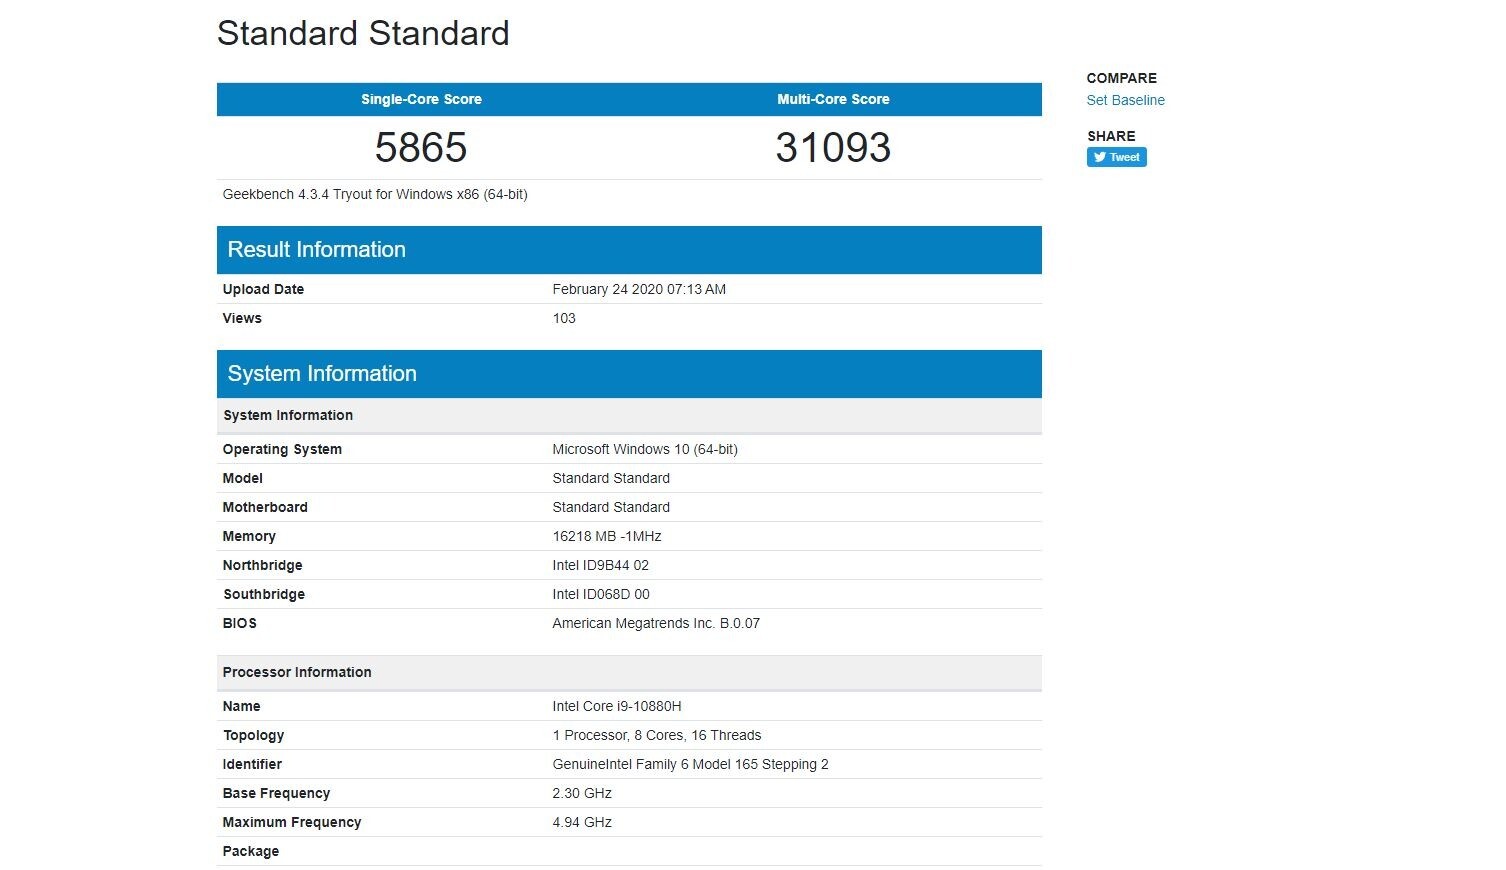The height and width of the screenshot is (870, 1506).
Task: Click the Processor Information subheader
Action: pos(297,672)
